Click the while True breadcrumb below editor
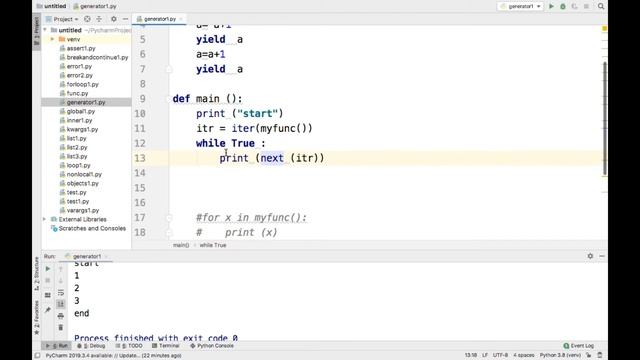This screenshot has width=640, height=360. coord(213,245)
